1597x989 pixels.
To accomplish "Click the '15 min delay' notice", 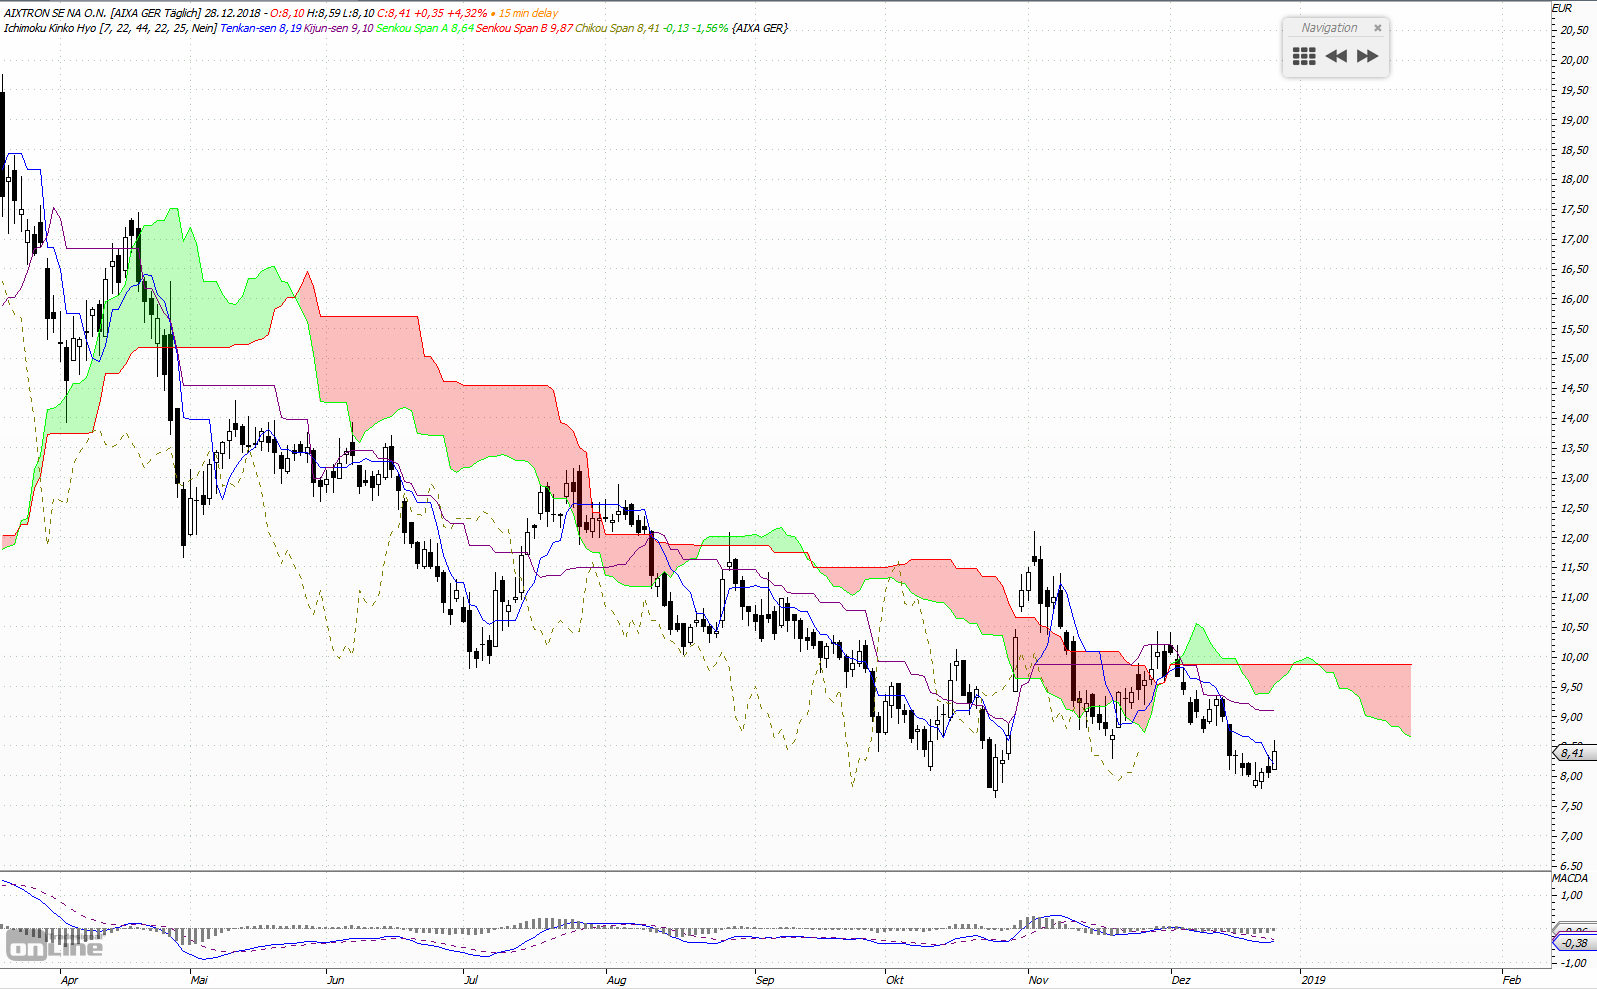I will (x=528, y=13).
